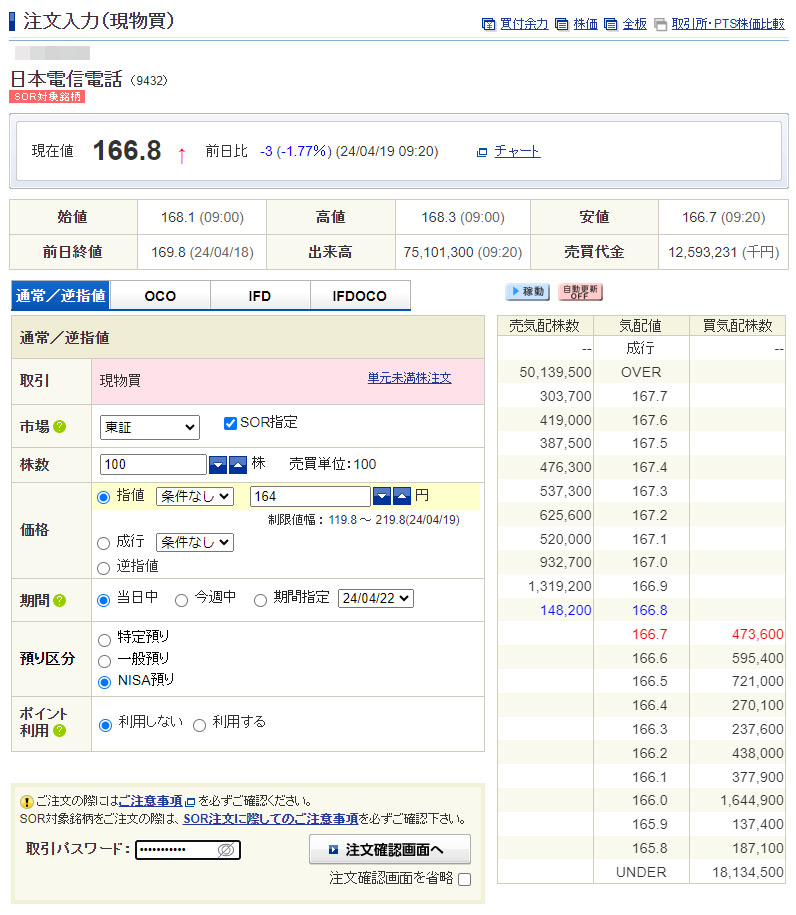Click the 注文確認画面へ button
The height and width of the screenshot is (915, 796).
[389, 850]
